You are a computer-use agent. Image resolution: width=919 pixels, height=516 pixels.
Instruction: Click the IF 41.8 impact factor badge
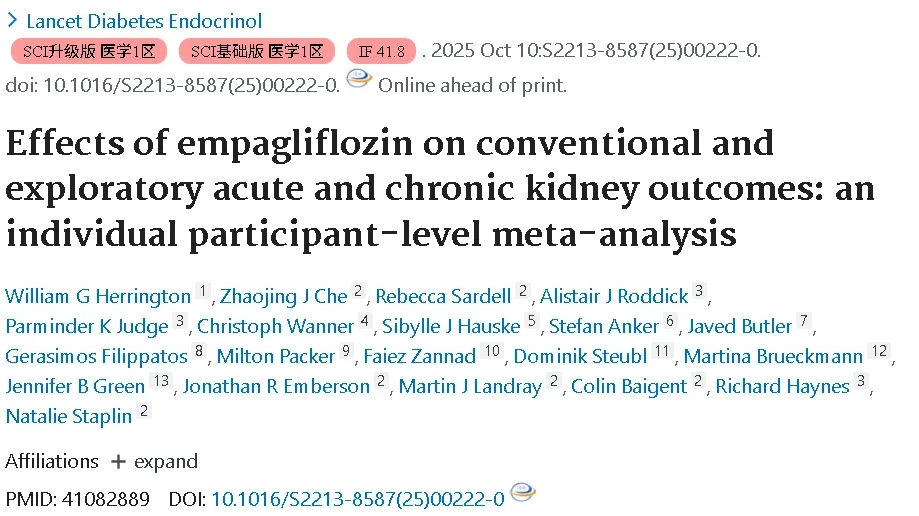tap(382, 52)
